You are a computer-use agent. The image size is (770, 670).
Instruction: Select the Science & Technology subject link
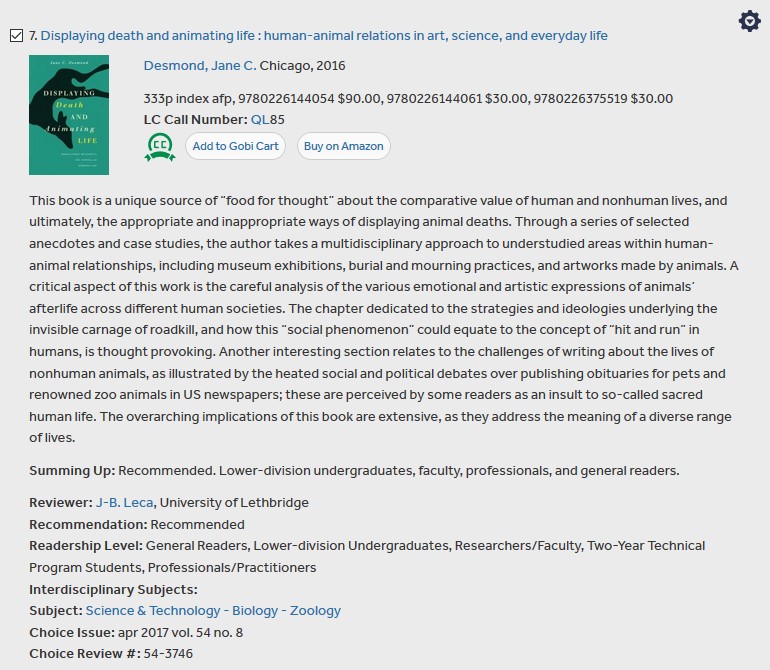pyautogui.click(x=153, y=611)
